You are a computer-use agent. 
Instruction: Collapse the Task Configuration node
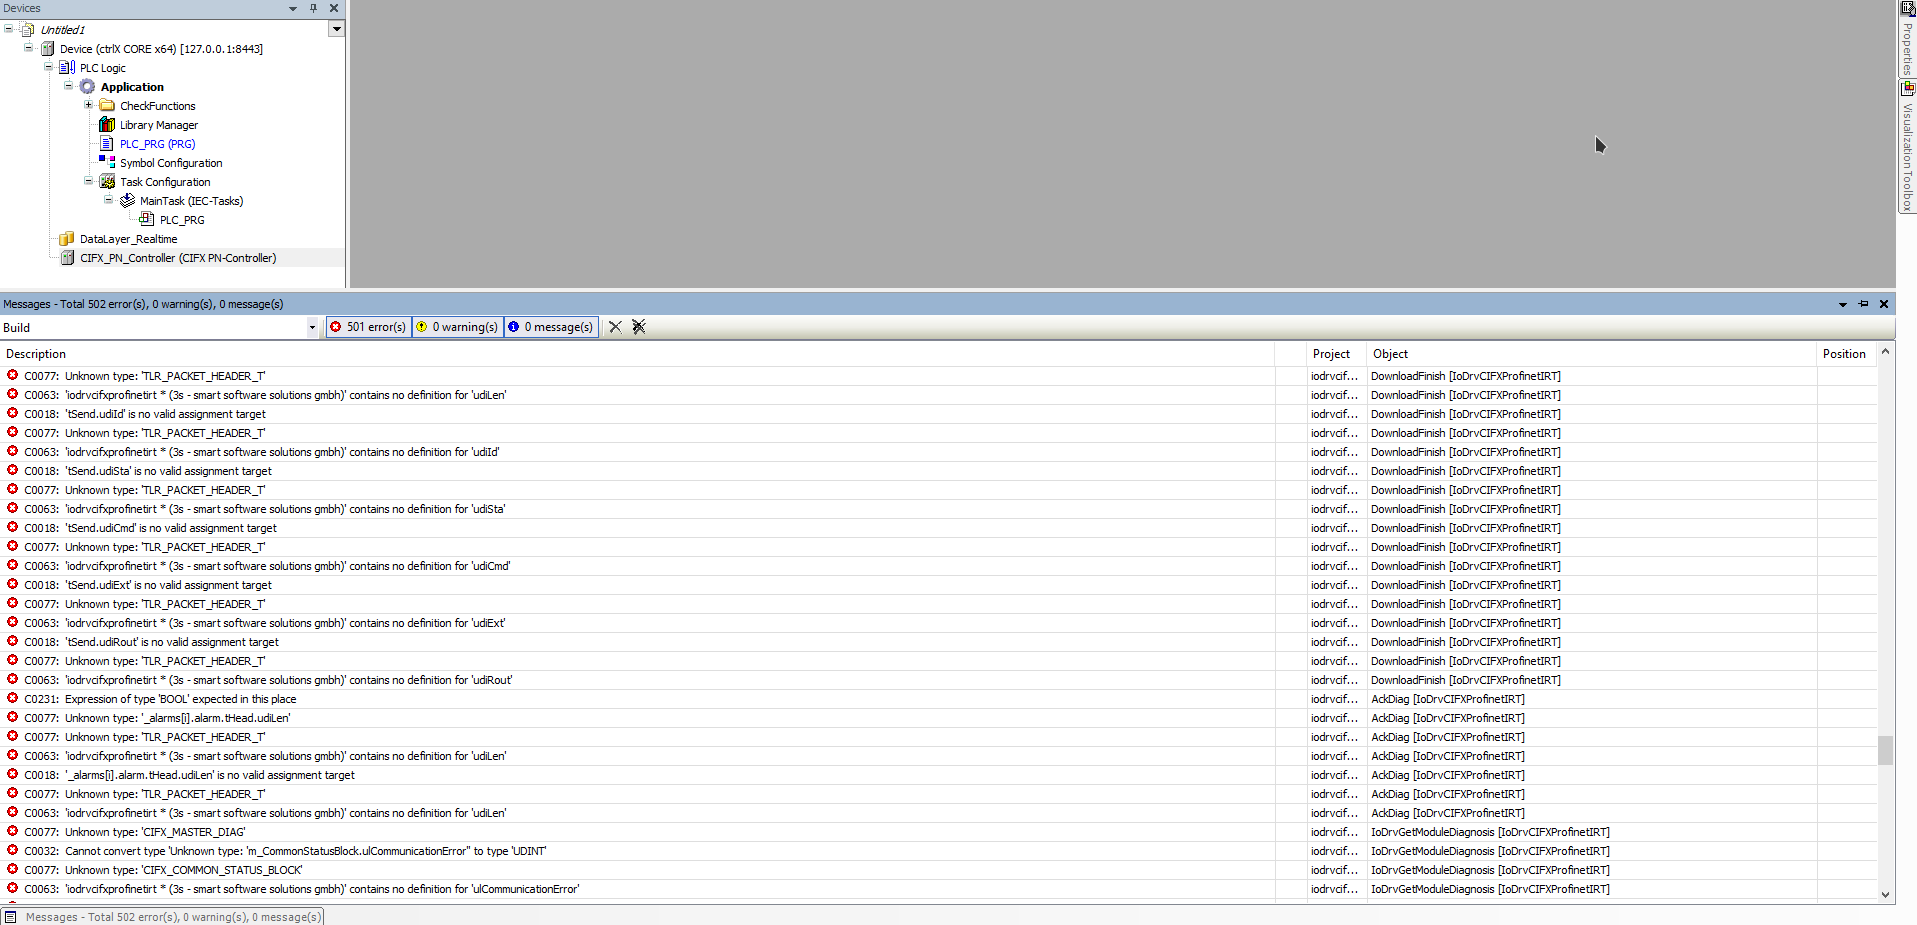point(88,181)
